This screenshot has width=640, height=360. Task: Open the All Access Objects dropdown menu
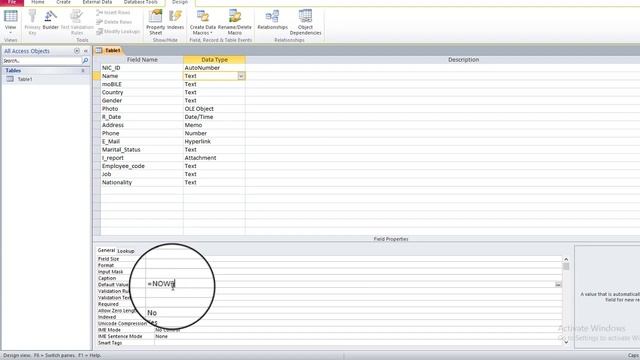(77, 51)
